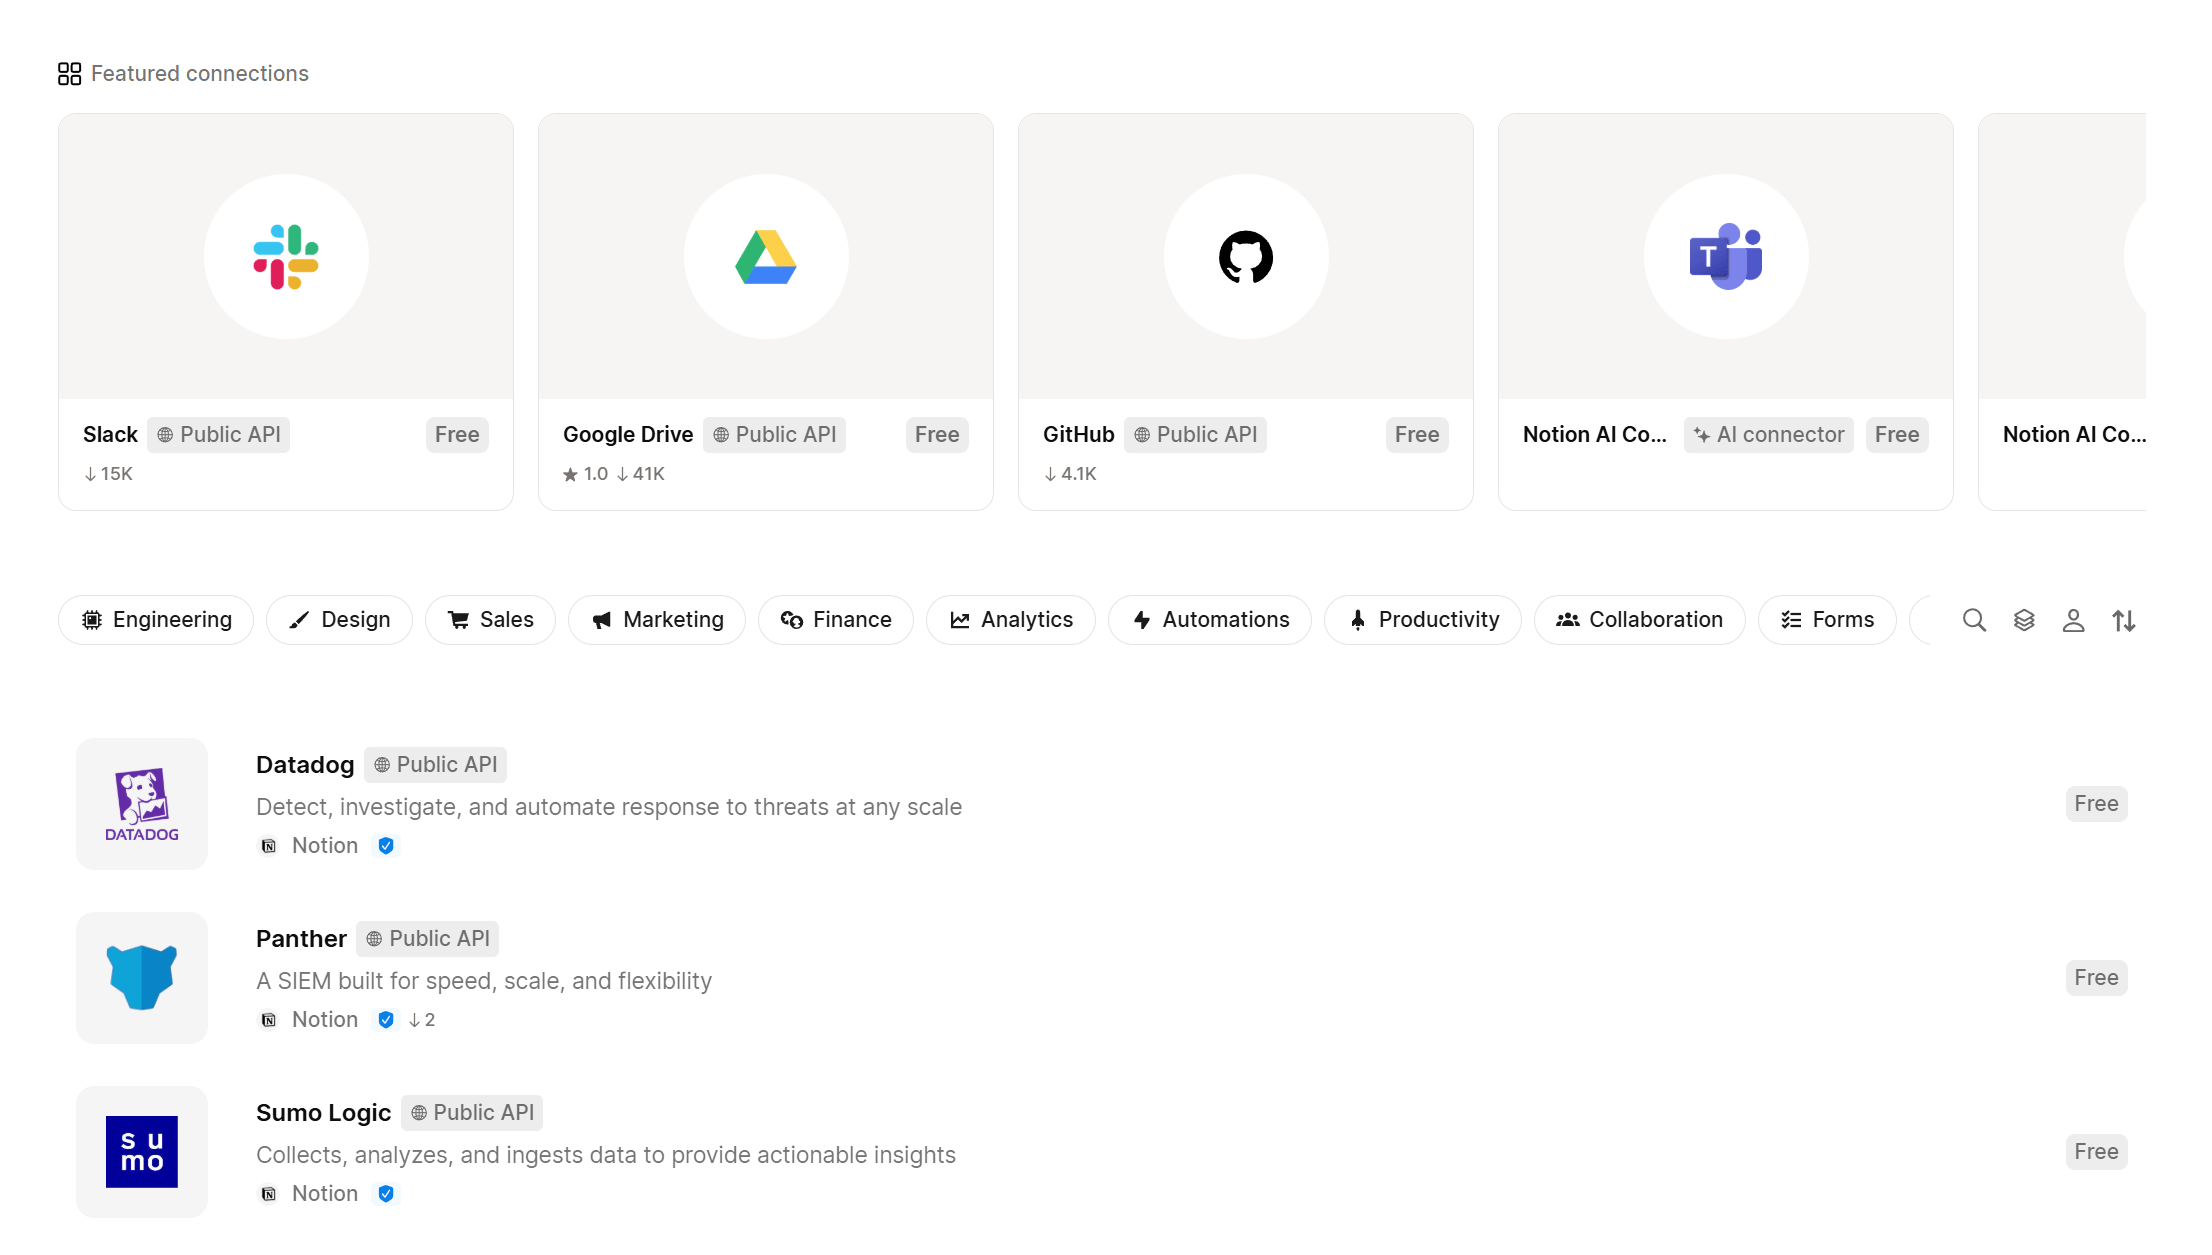
Task: Open the Panther listing title
Action: 301,939
